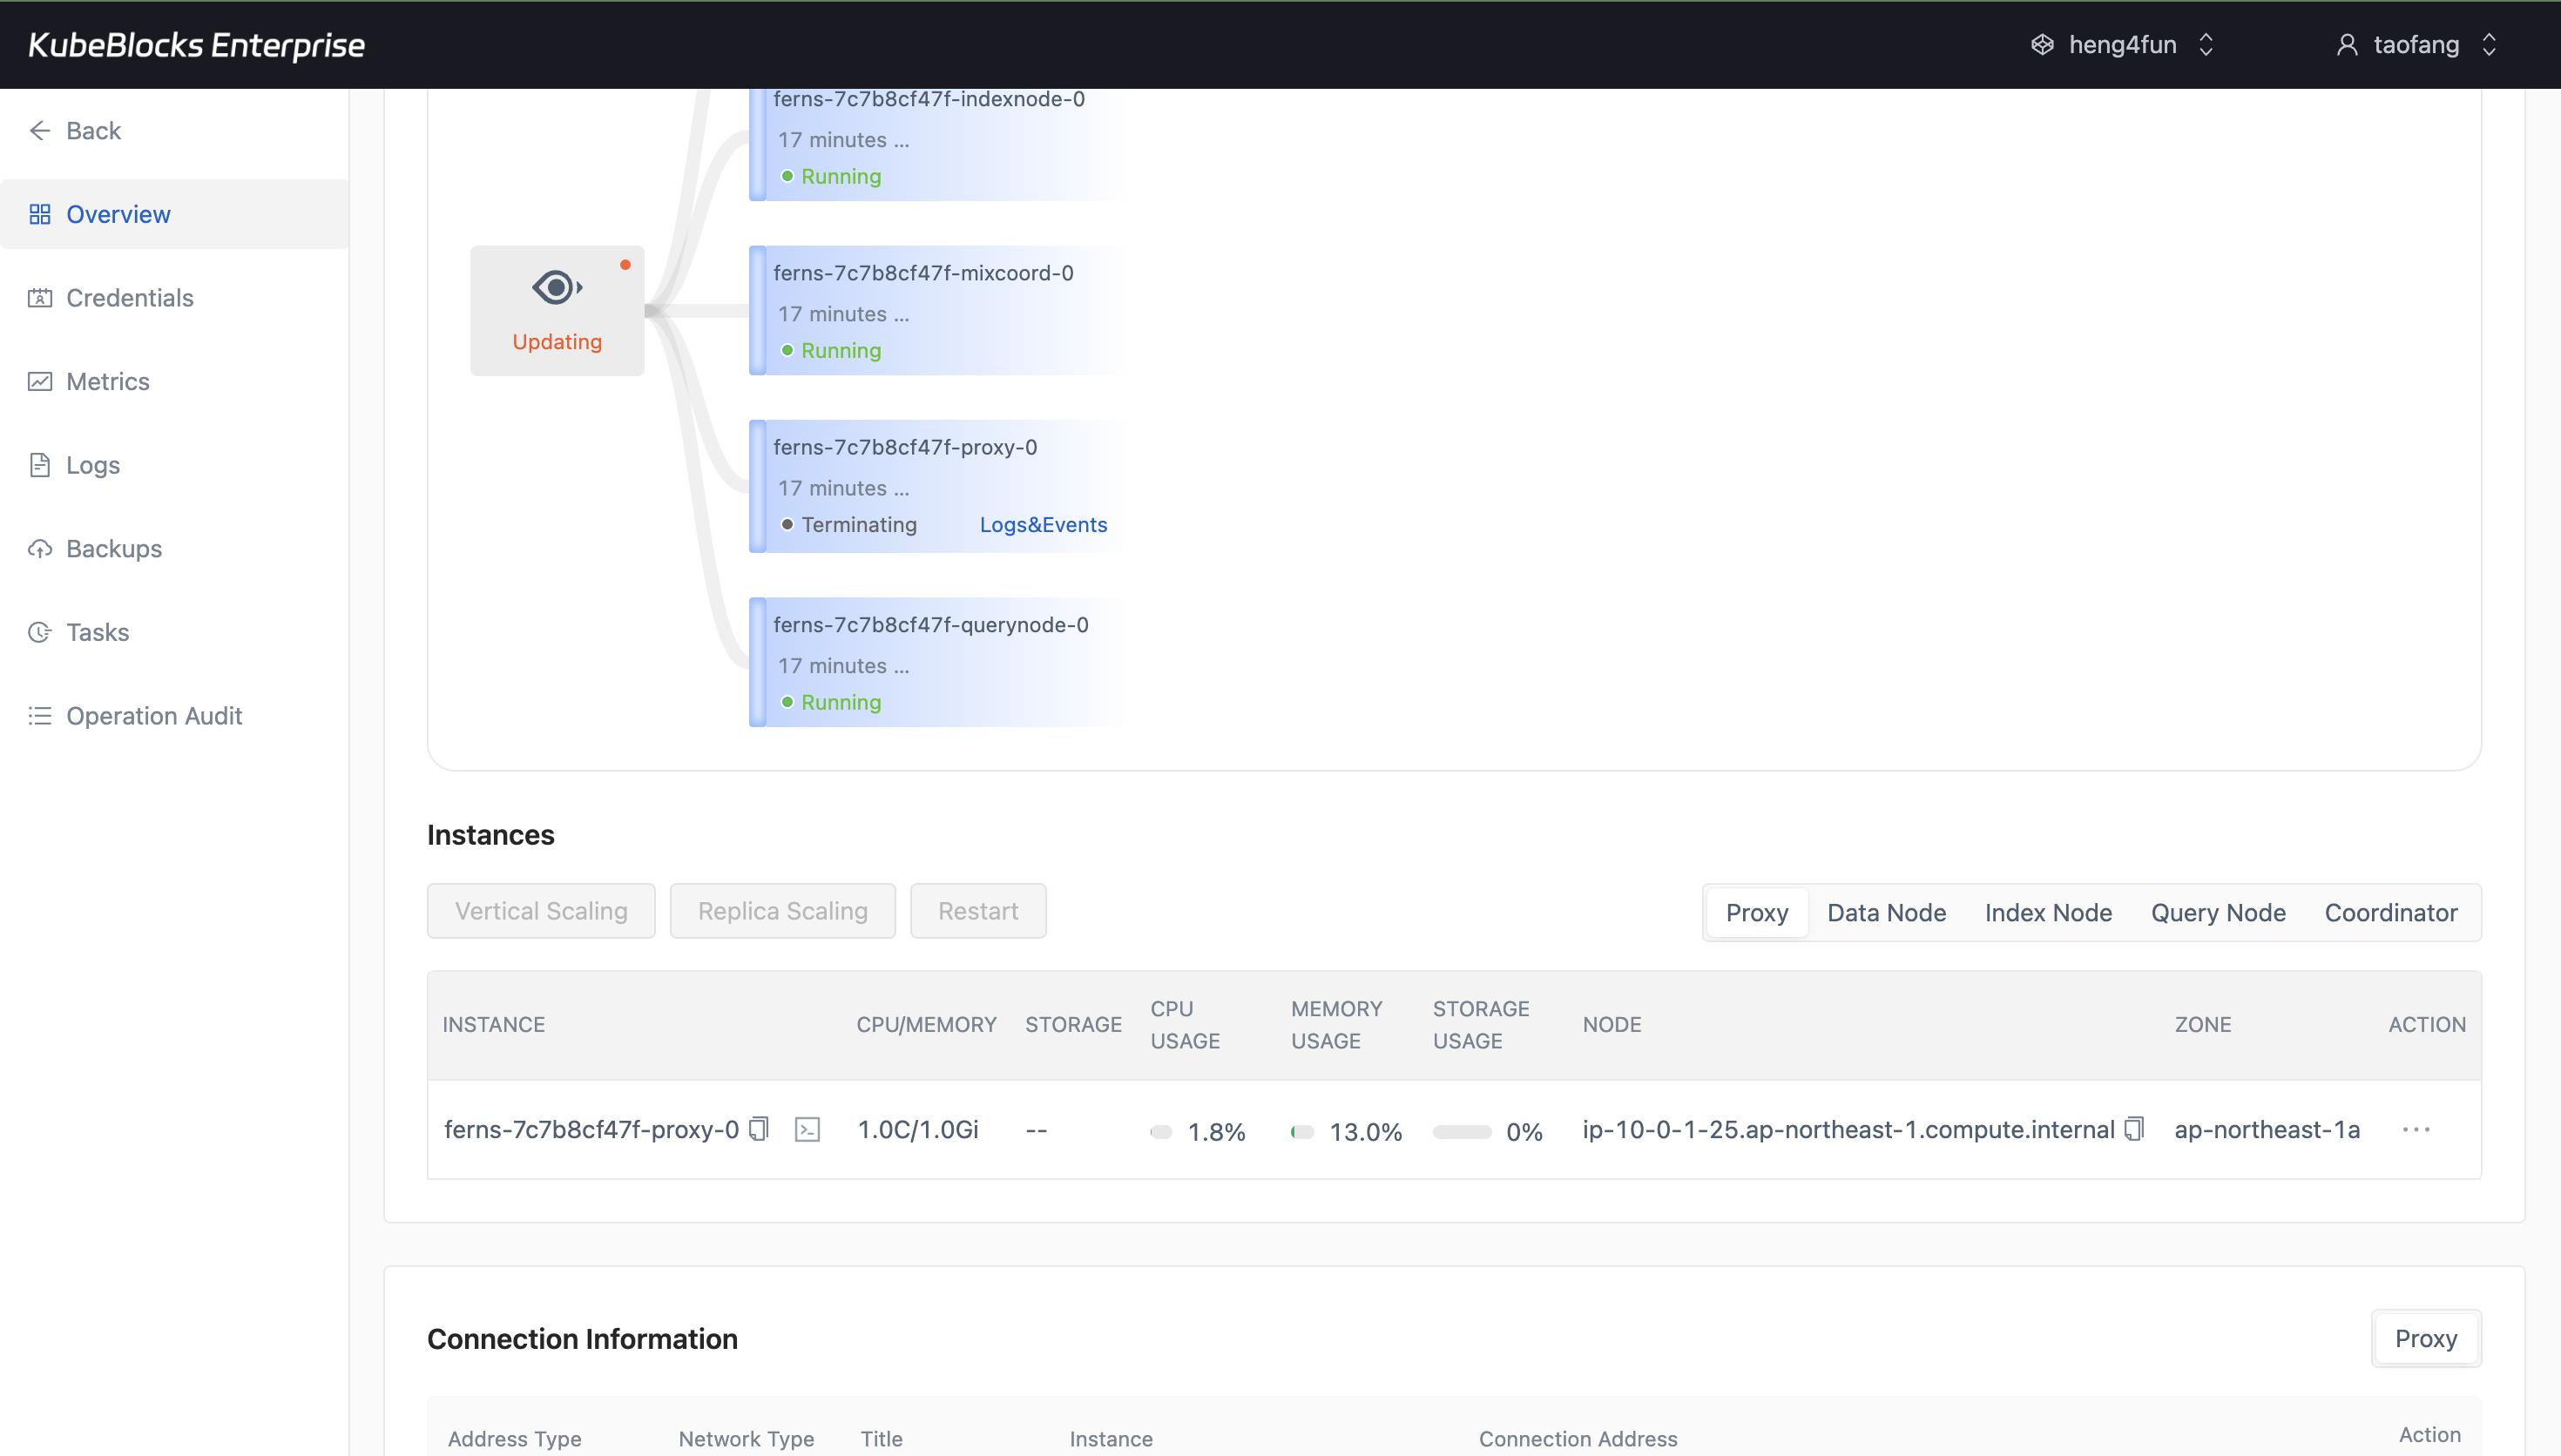Click the Backups sidebar icon

[x=40, y=548]
